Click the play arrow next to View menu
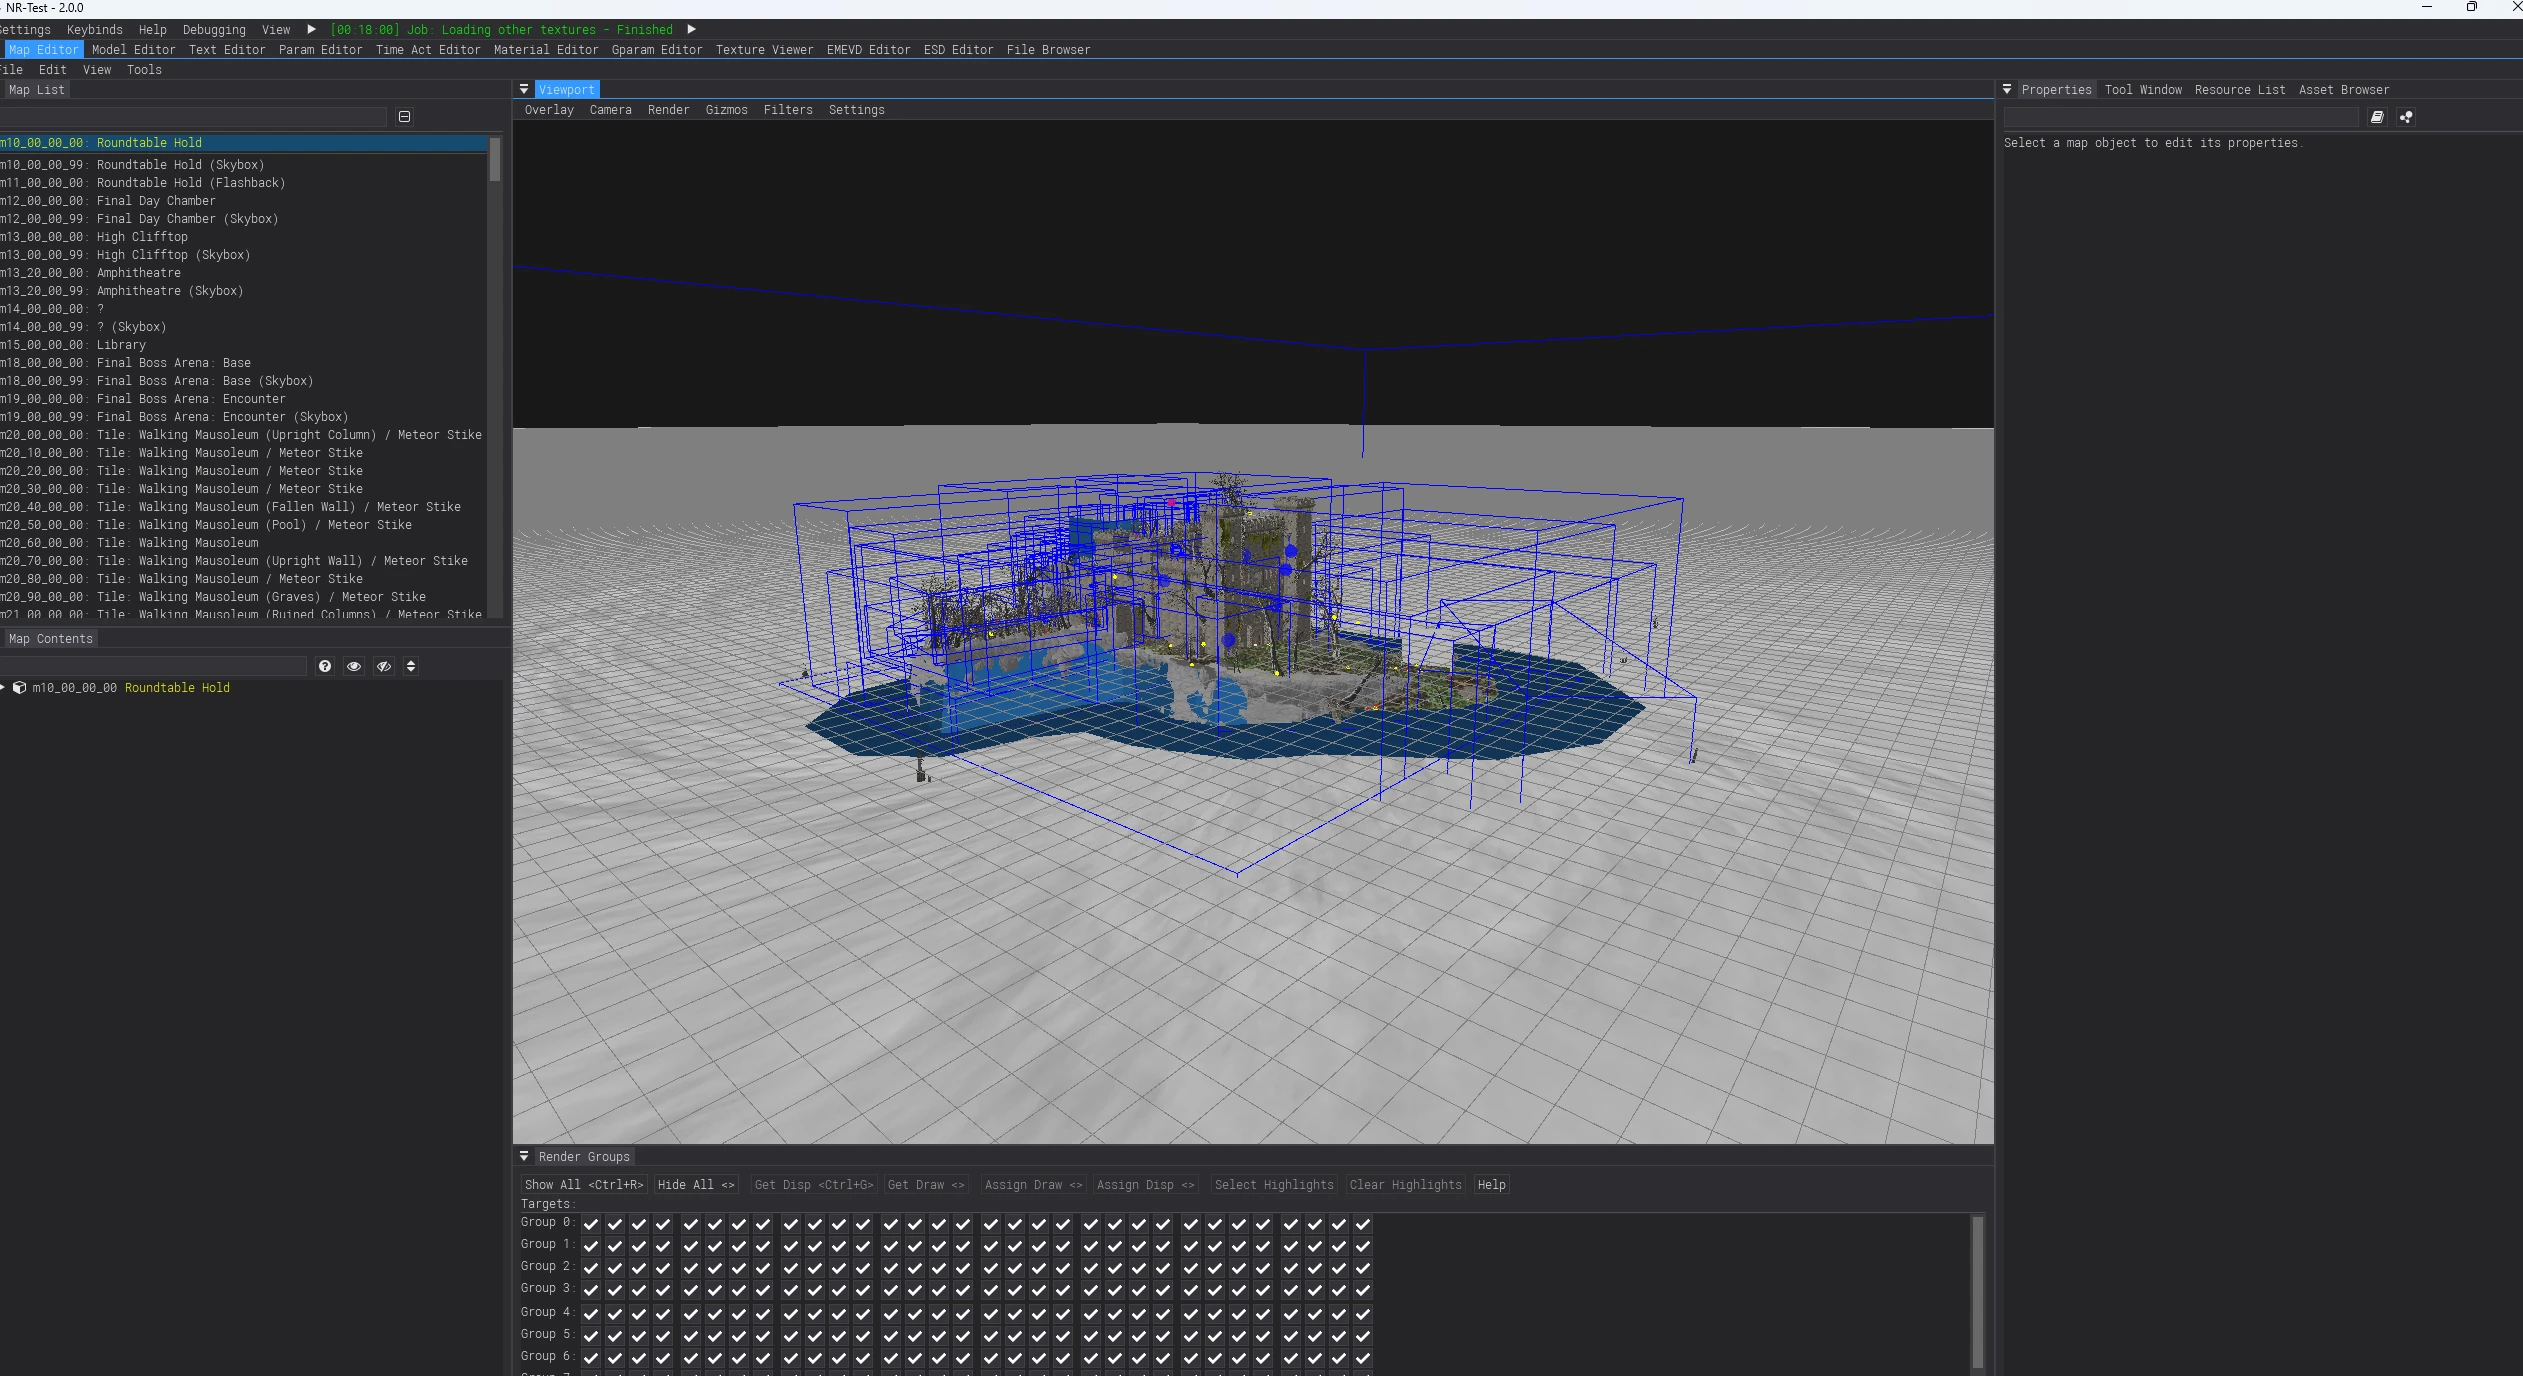Viewport: 2523px width, 1376px height. [x=311, y=29]
